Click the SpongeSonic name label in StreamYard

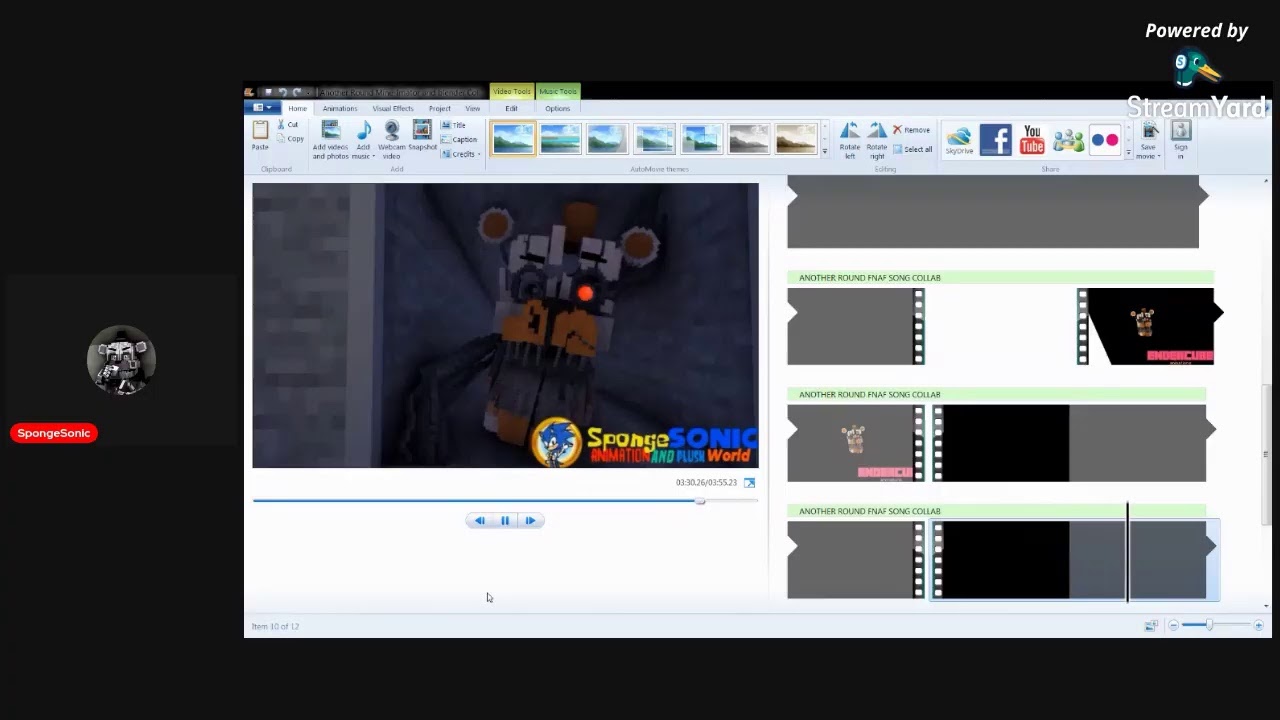point(54,433)
